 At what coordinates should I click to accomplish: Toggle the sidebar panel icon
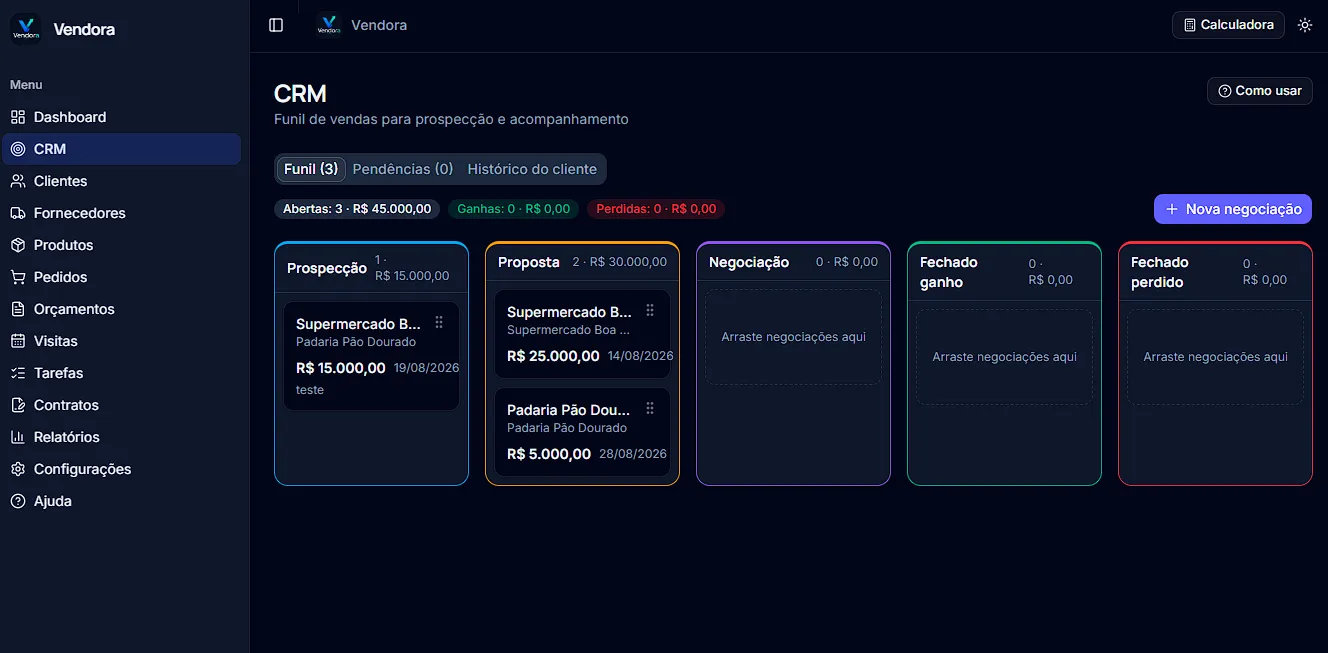[x=276, y=25]
